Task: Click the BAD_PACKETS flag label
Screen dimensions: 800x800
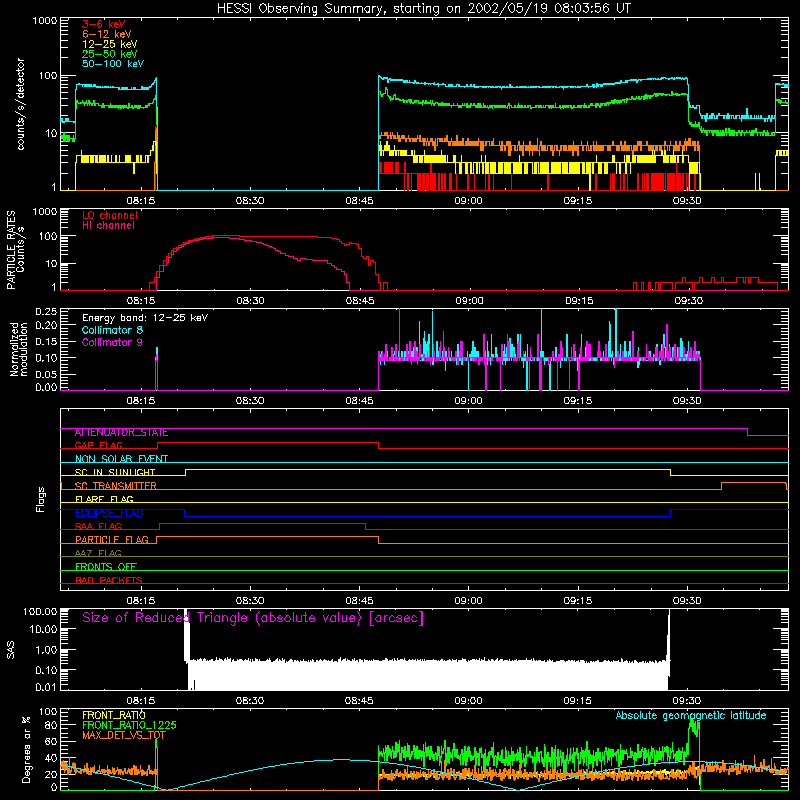Action: (x=109, y=581)
